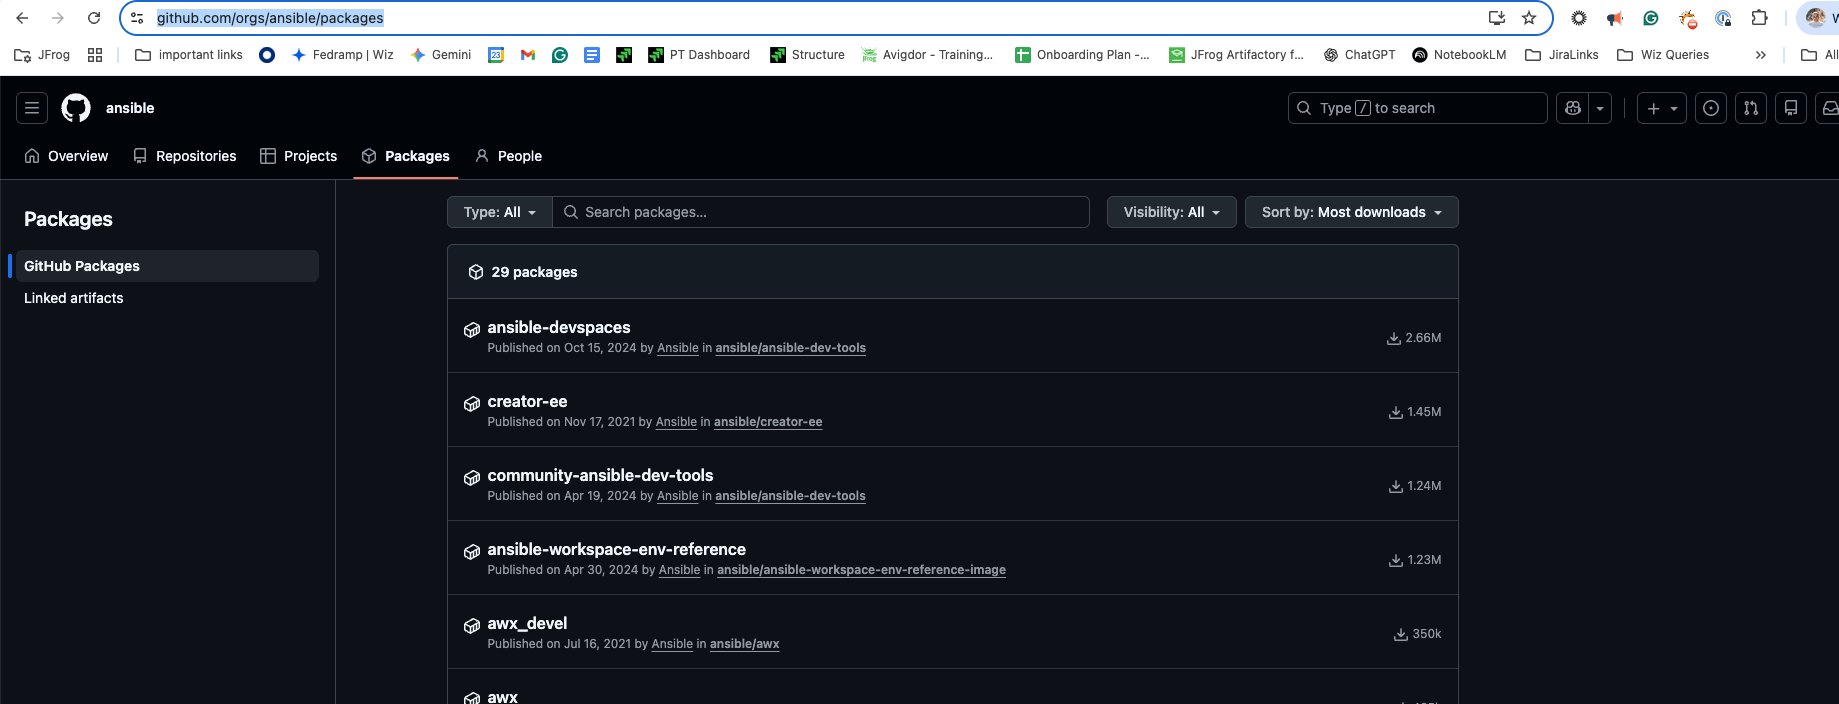Open the browser Extensions puzzle icon

coord(1759,18)
